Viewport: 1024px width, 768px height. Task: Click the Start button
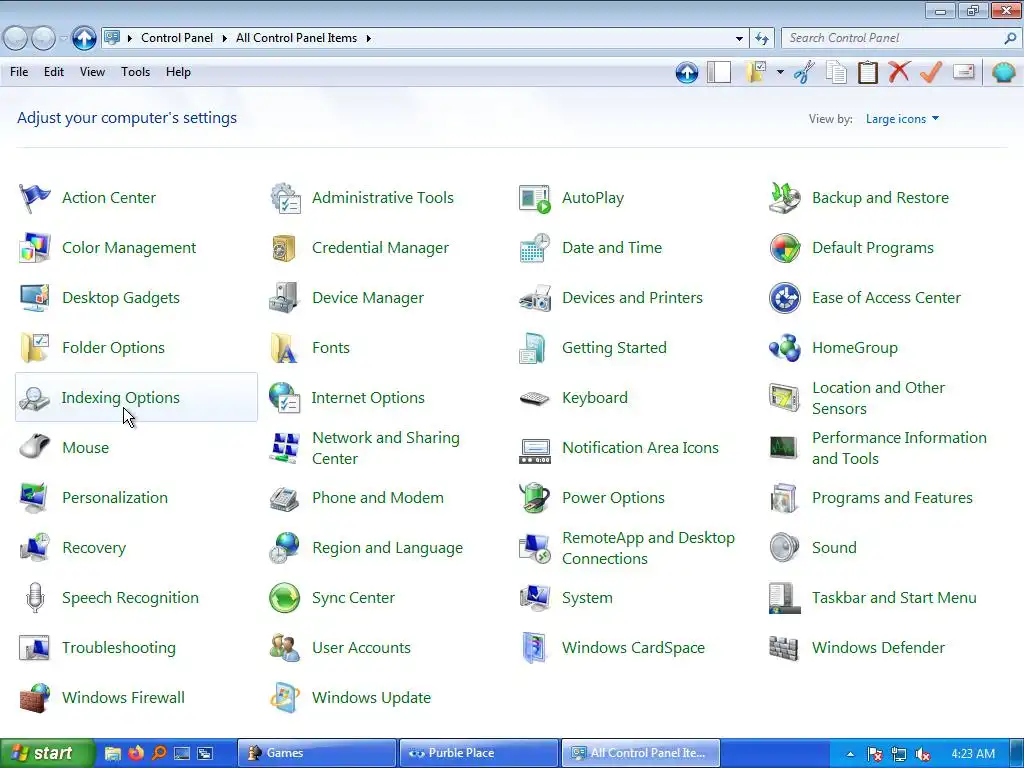(46, 753)
